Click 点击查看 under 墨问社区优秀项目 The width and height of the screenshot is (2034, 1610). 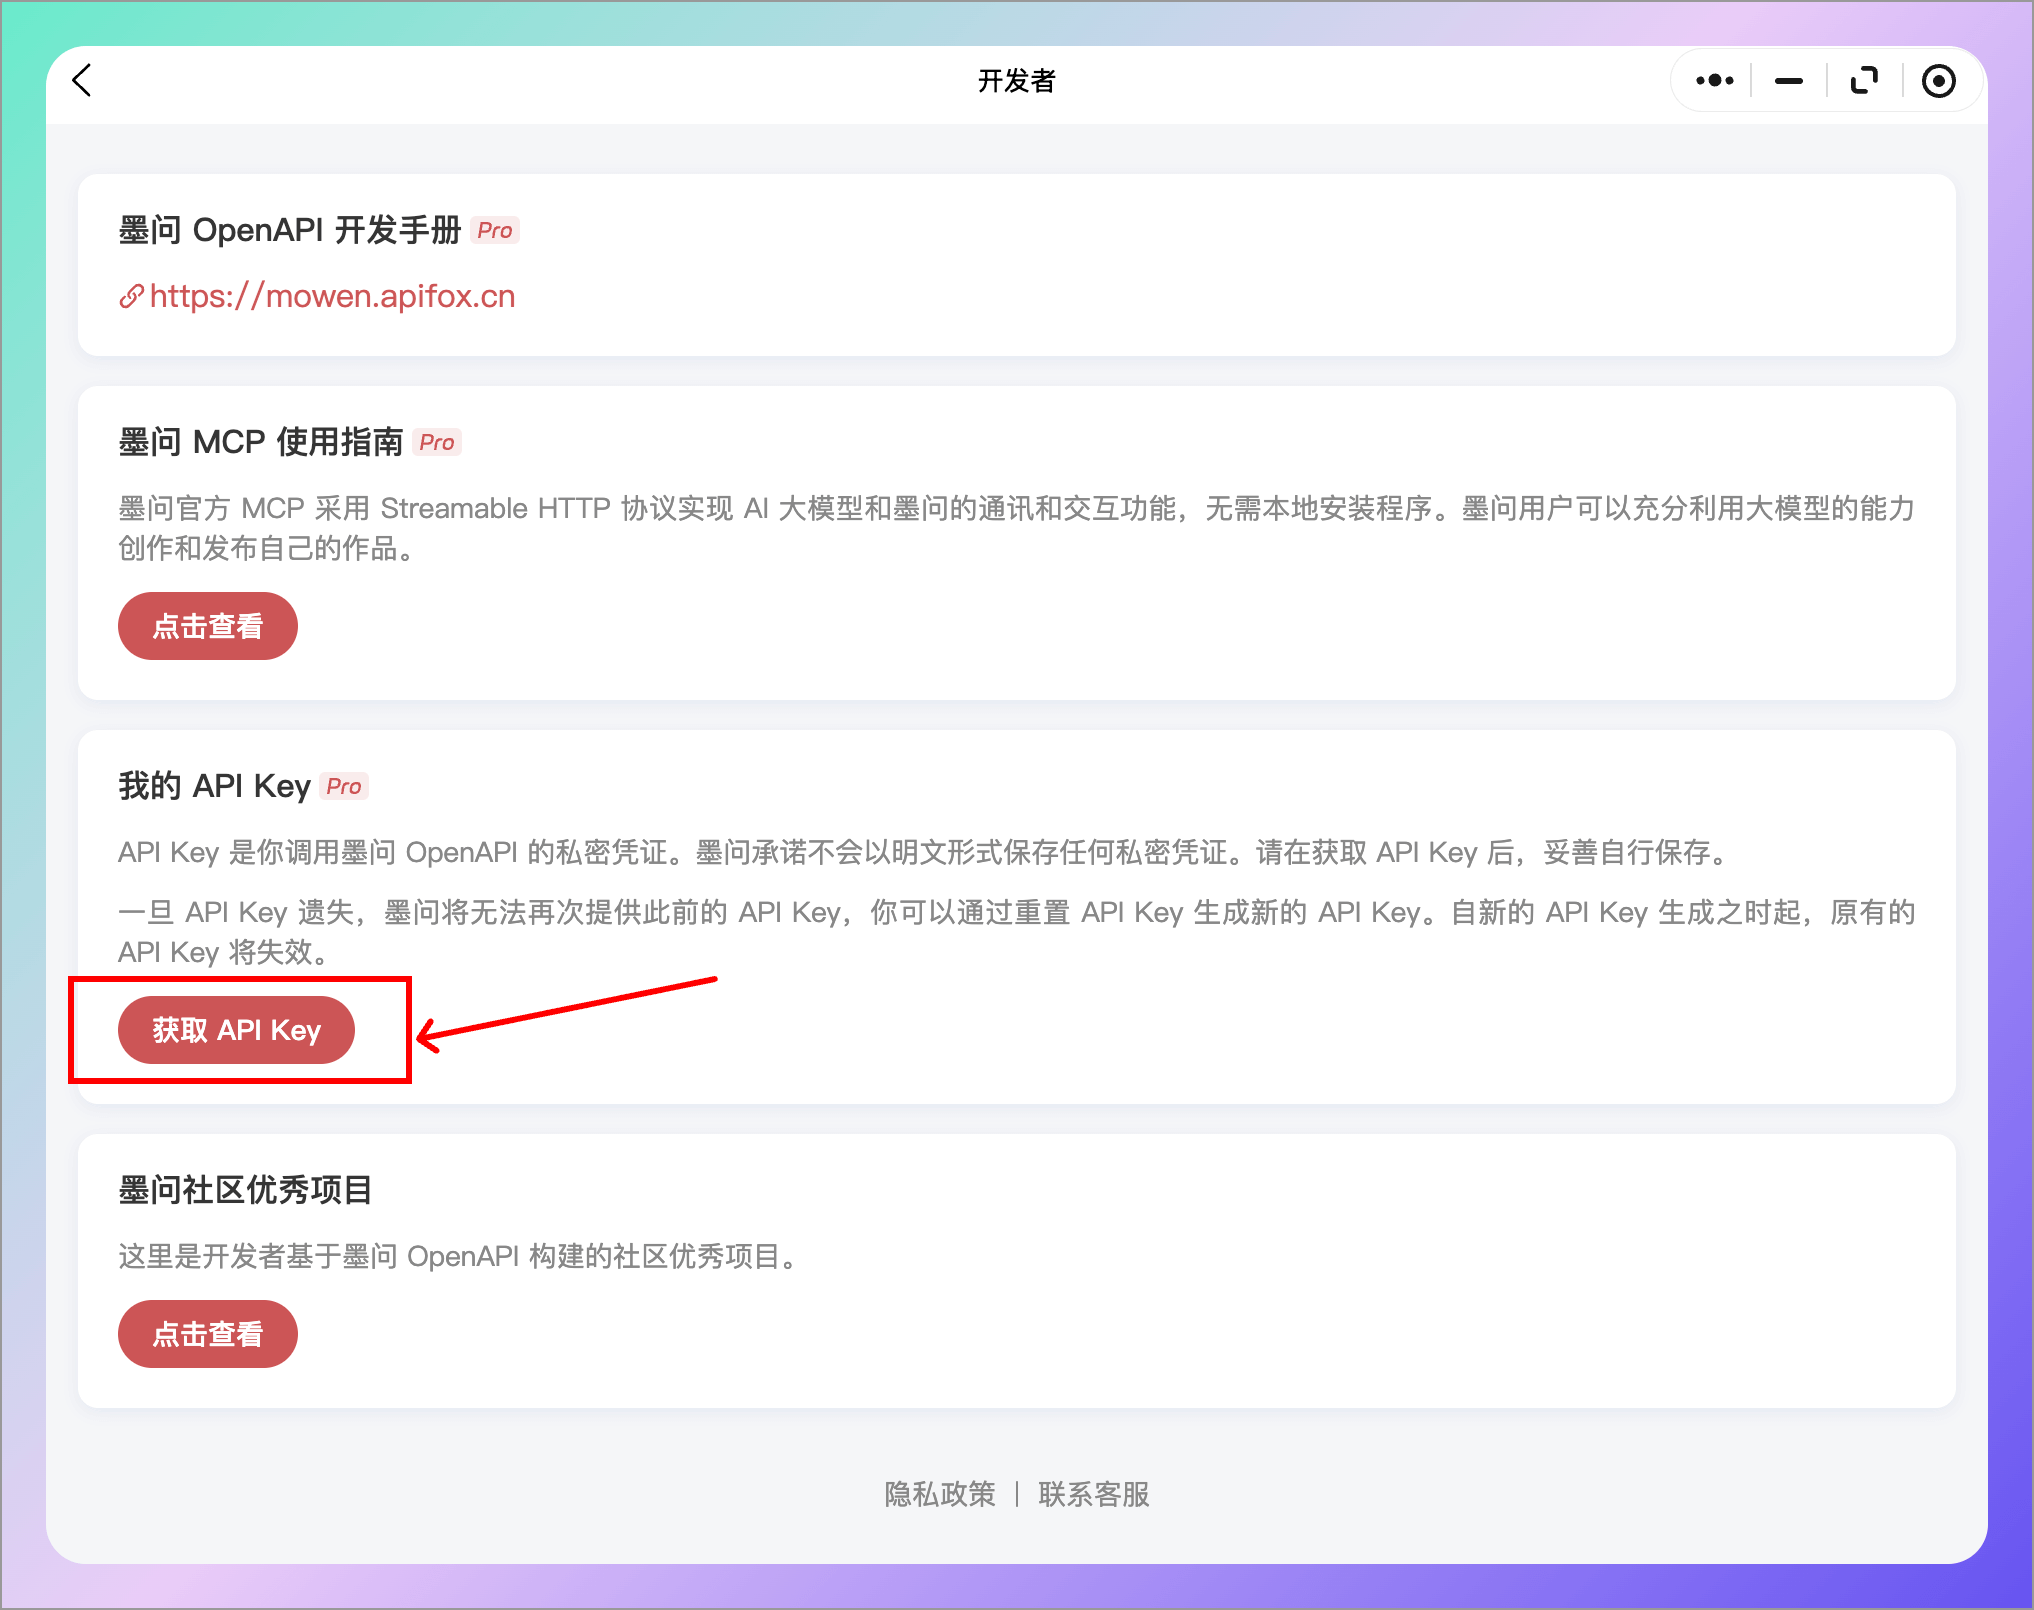coord(207,1333)
